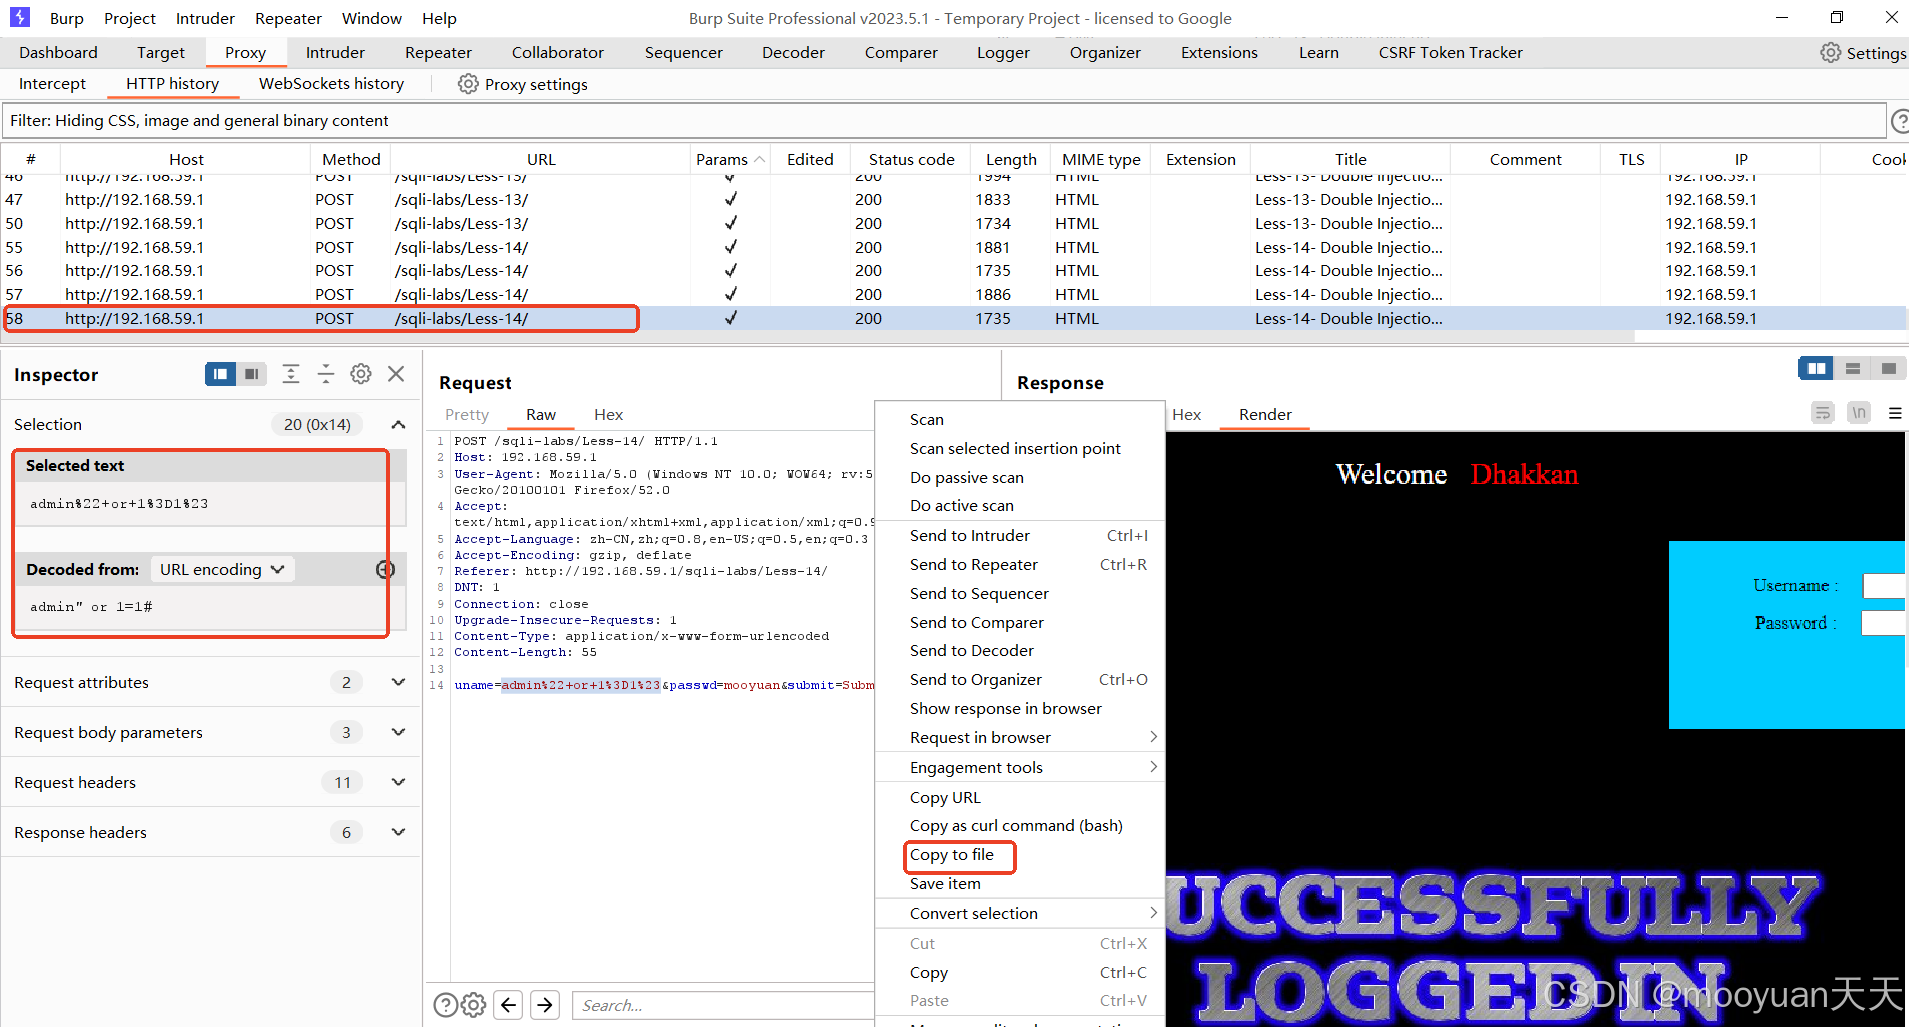Open Settings gear in top right
The width and height of the screenshot is (1909, 1027).
[x=1829, y=53]
